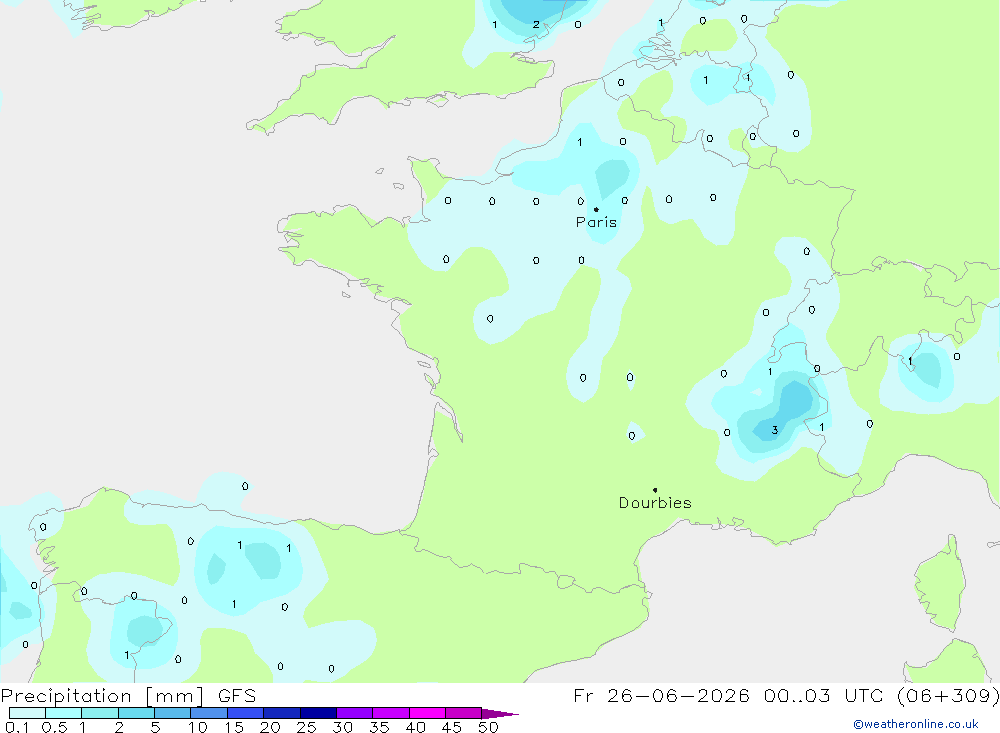The height and width of the screenshot is (733, 1000).
Task: Select the 35–40 mm legend color swatch
Action: pyautogui.click(x=391, y=713)
